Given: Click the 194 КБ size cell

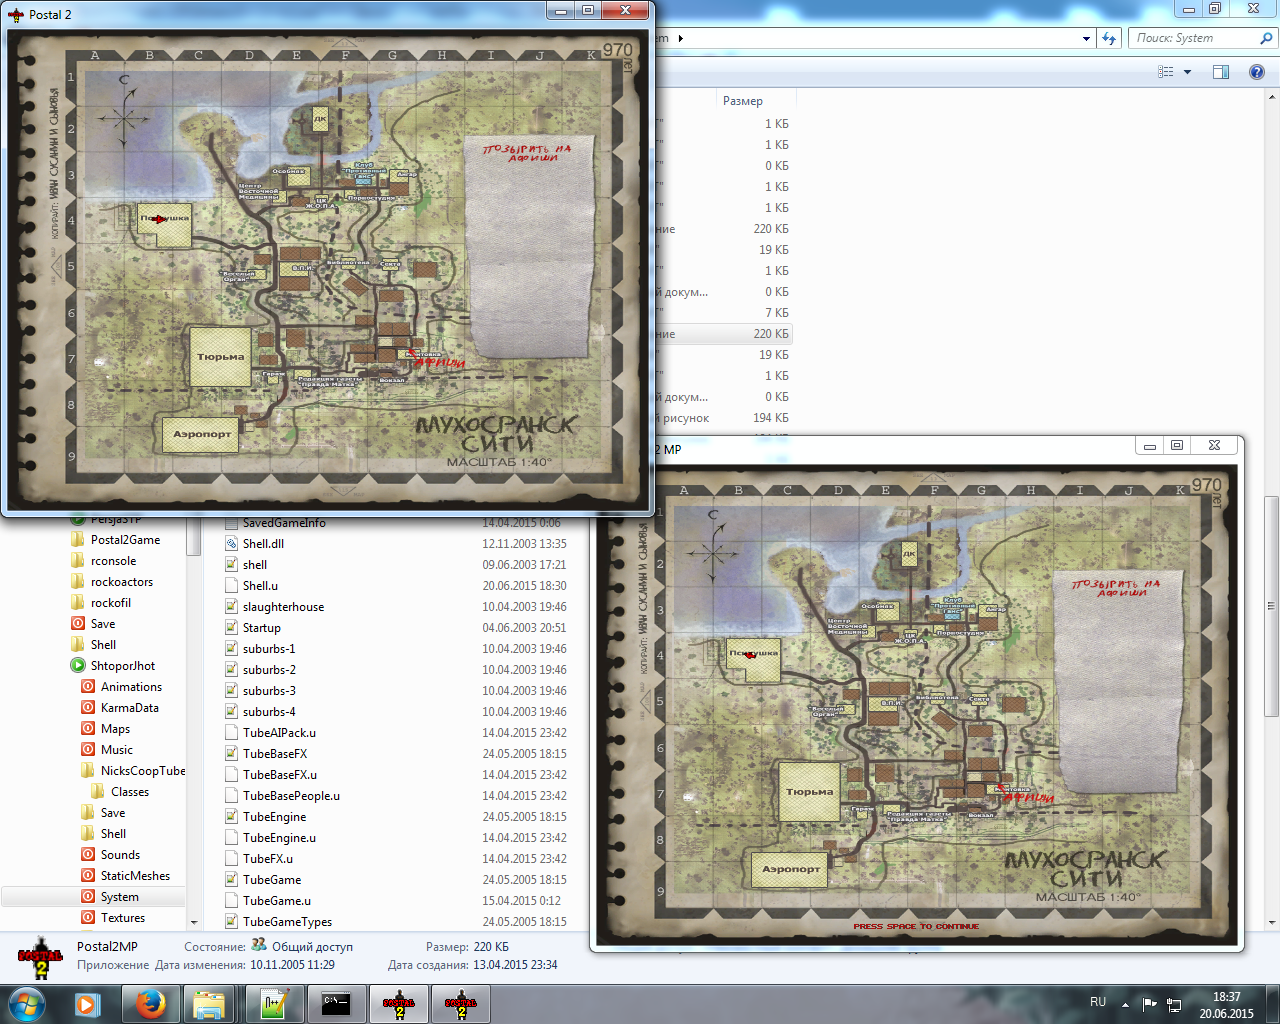Looking at the screenshot, I should [x=771, y=418].
